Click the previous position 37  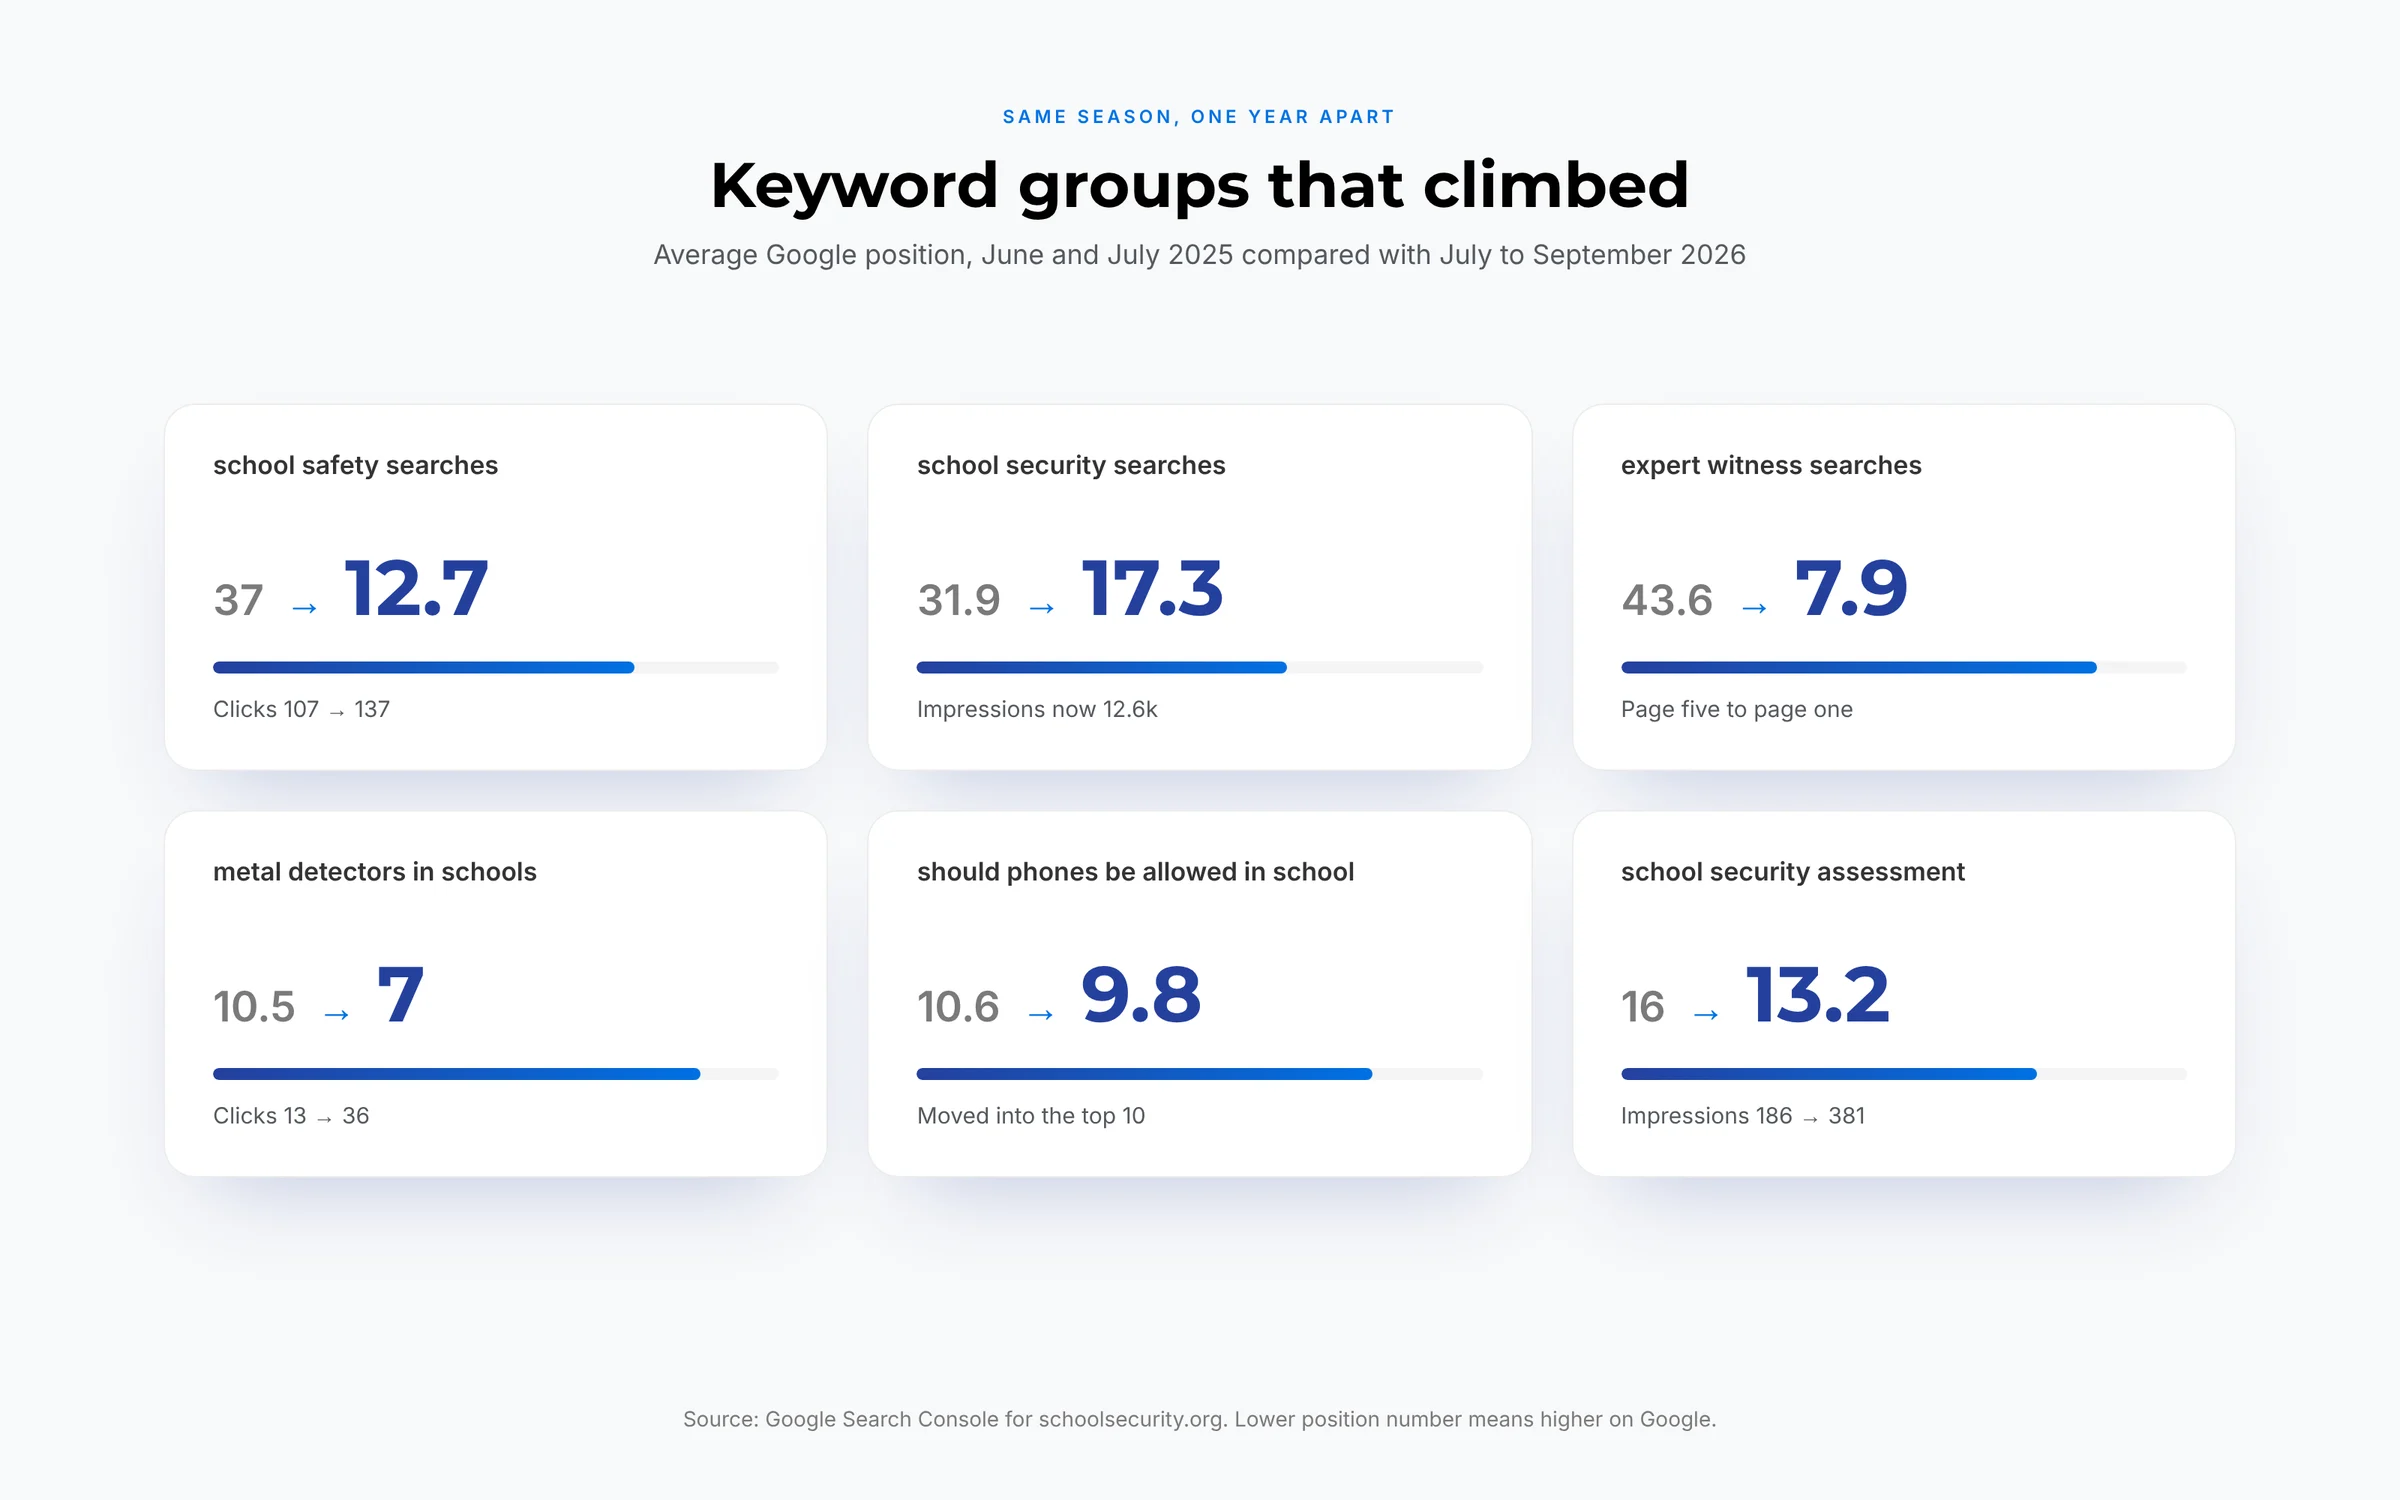(238, 601)
